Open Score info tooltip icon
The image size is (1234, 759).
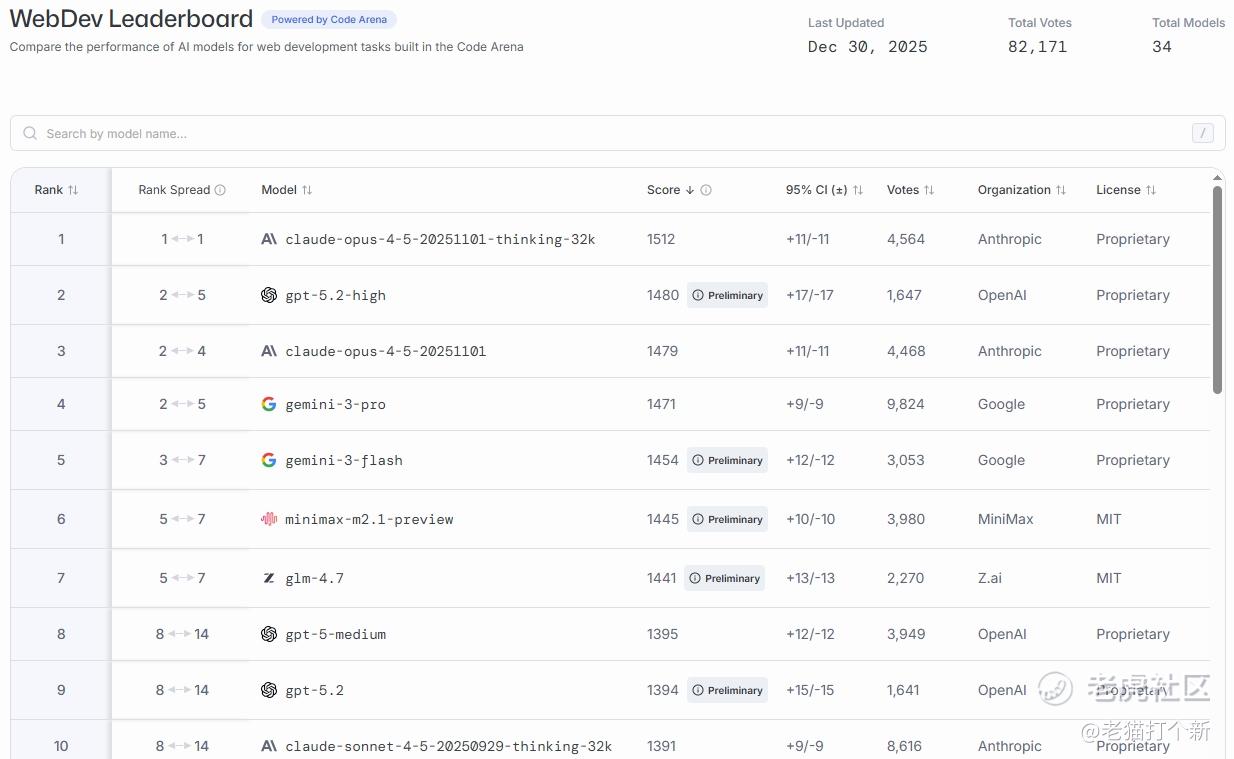pos(706,190)
